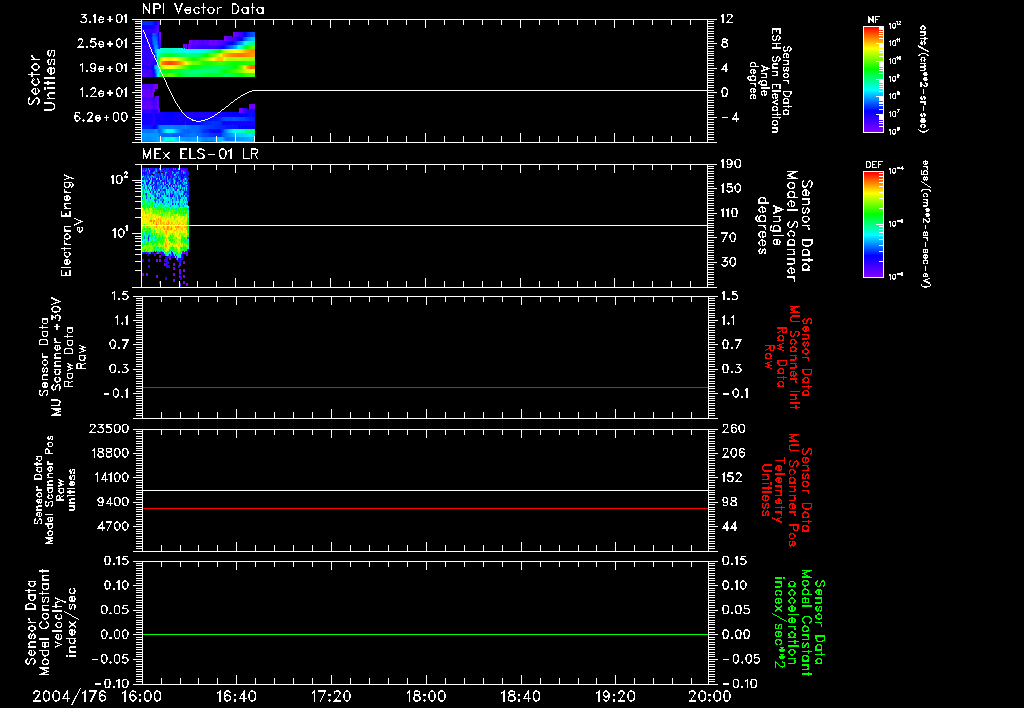Click the NF color bar legend
The image size is (1024, 708).
tap(874, 78)
